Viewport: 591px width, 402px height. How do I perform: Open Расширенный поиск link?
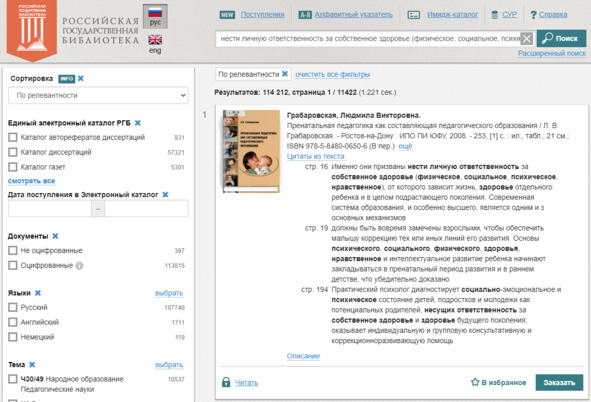click(x=552, y=53)
